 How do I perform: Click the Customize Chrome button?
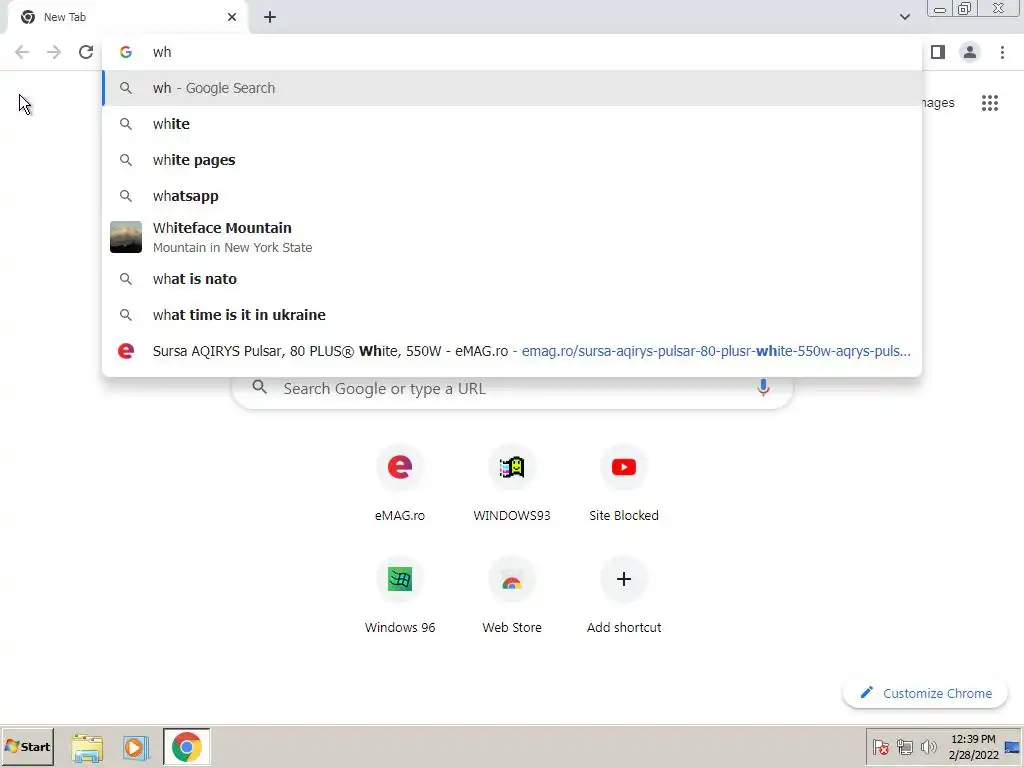(x=925, y=694)
